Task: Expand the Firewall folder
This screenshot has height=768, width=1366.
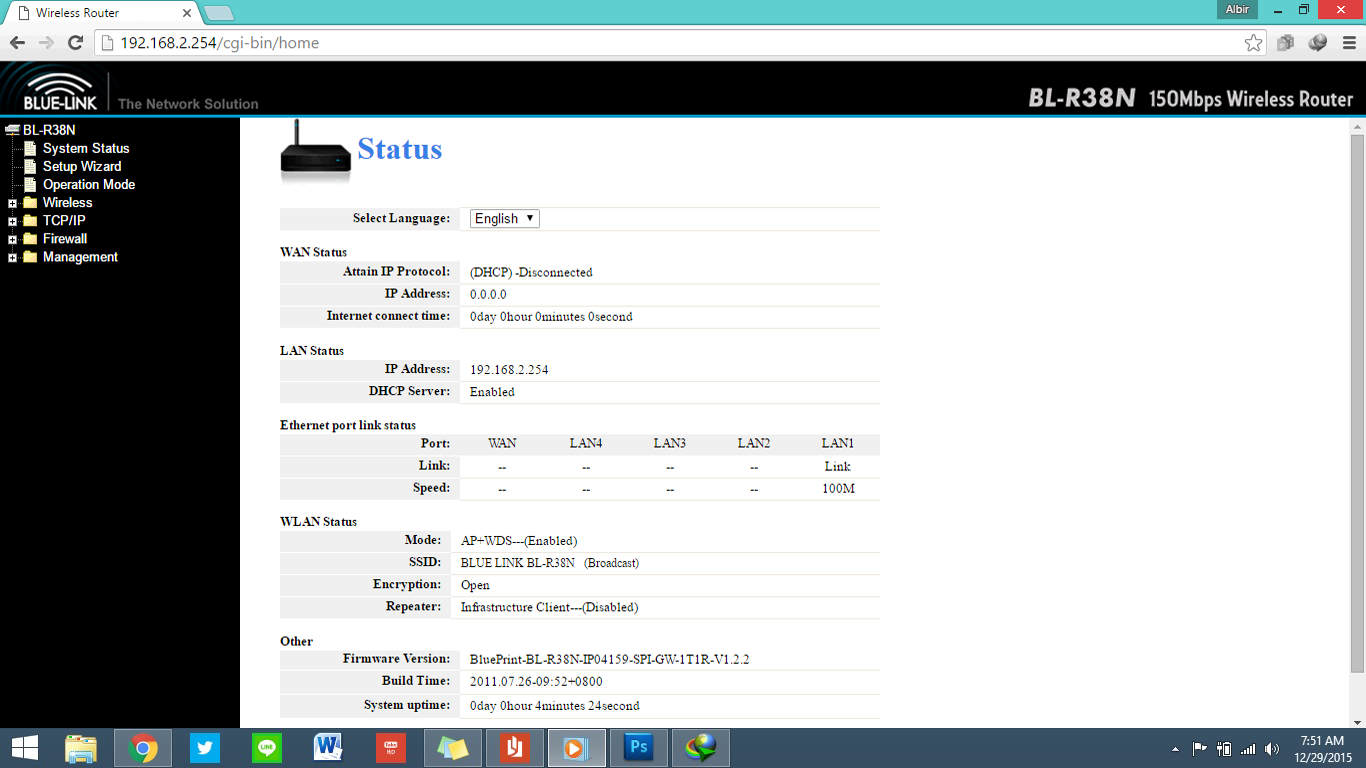Action: coord(12,239)
